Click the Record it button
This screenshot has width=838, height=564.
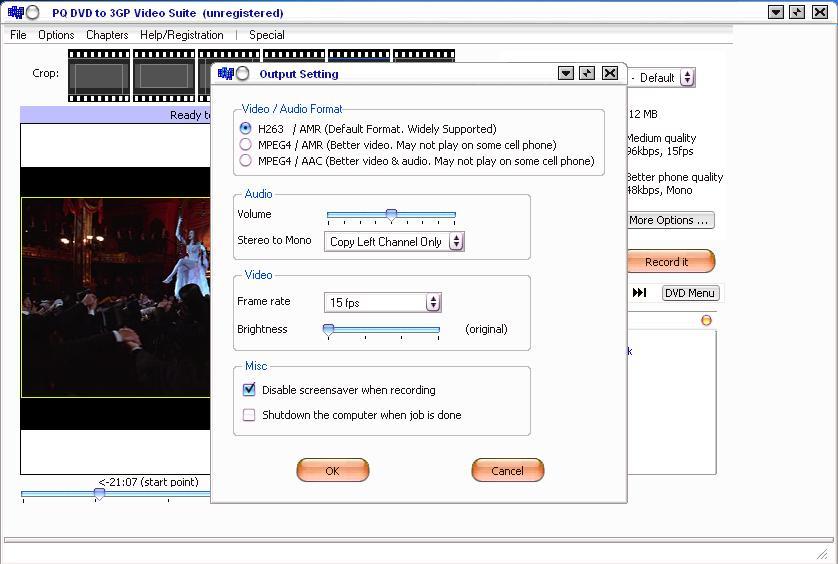666,262
